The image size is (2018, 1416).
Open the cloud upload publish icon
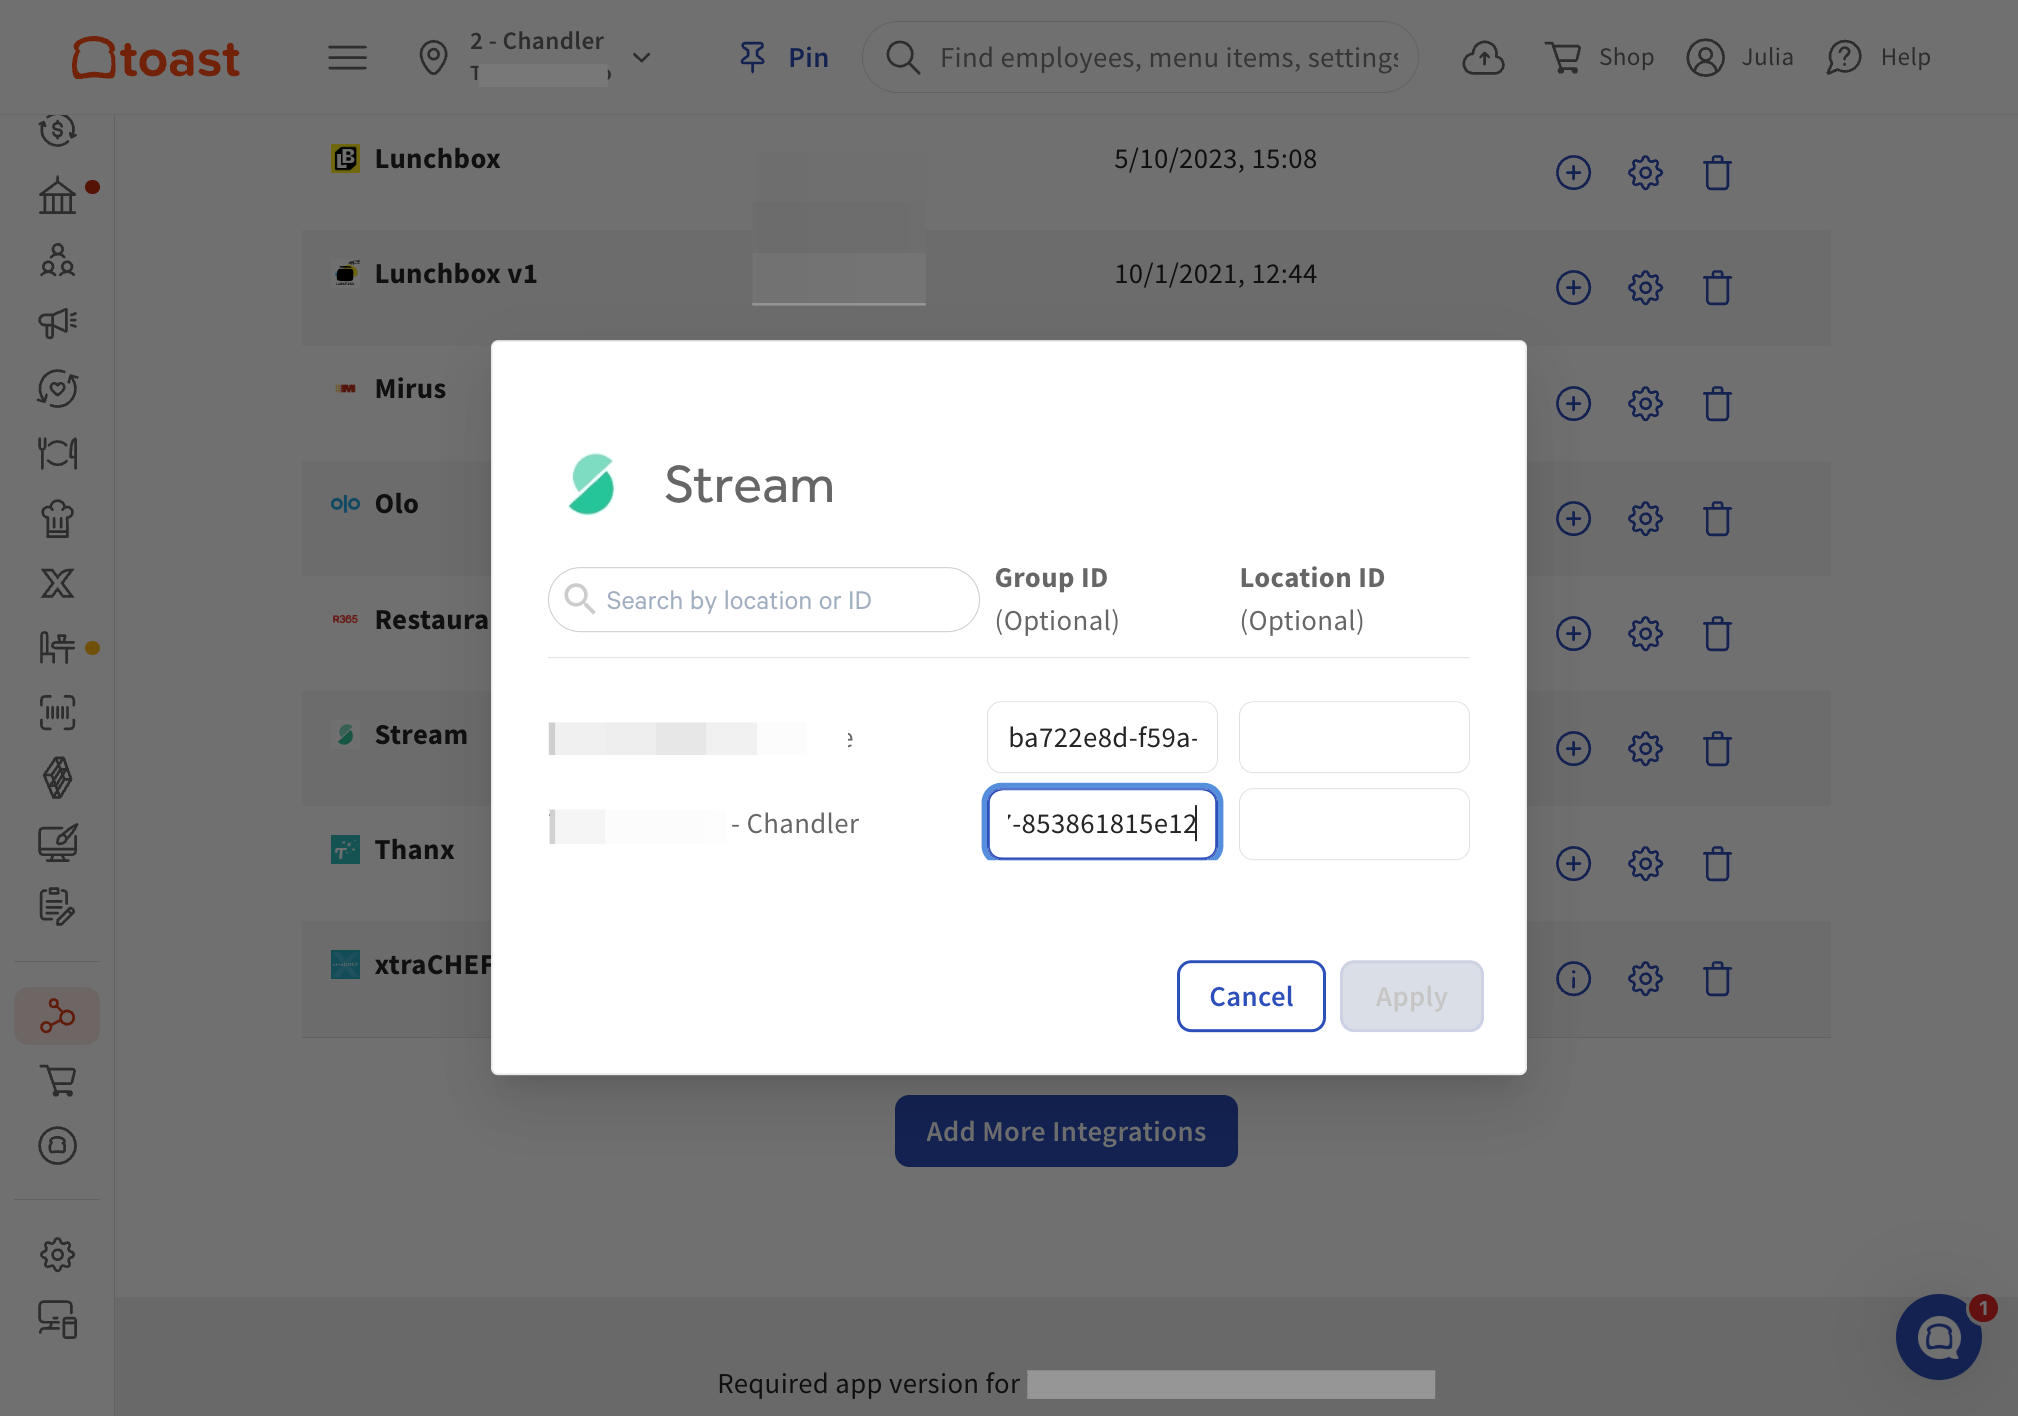click(x=1483, y=58)
